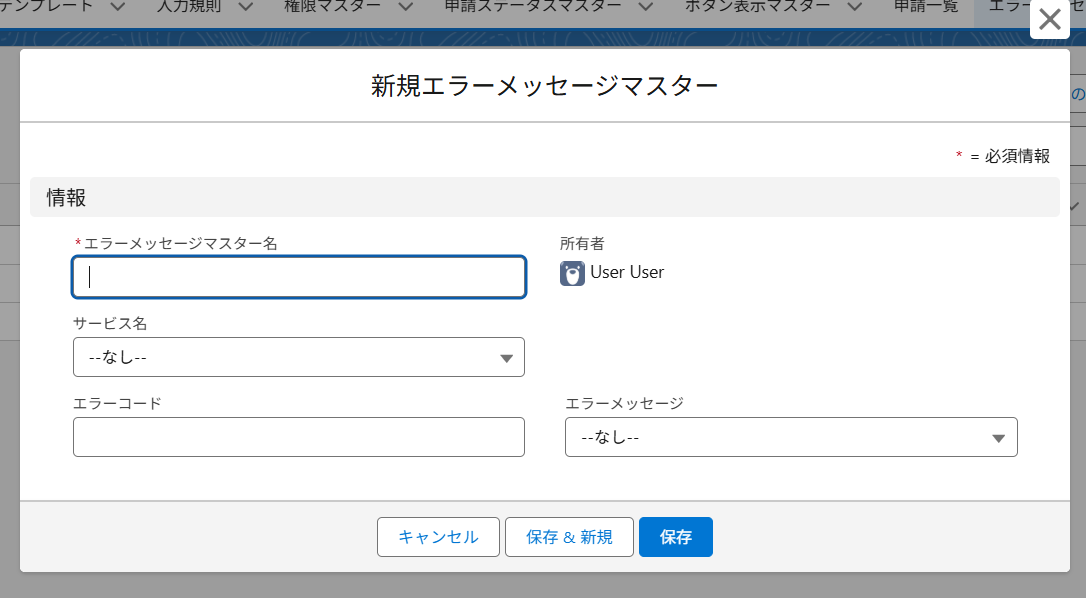Save the record with 保存 button
Viewport: 1086px width, 598px height.
(x=675, y=537)
